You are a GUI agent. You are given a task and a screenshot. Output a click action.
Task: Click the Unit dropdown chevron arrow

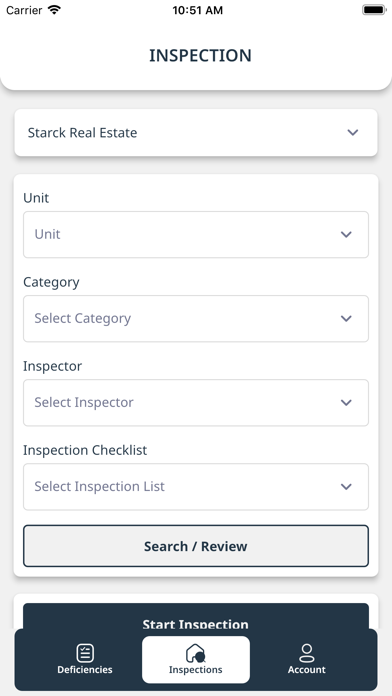click(x=346, y=234)
